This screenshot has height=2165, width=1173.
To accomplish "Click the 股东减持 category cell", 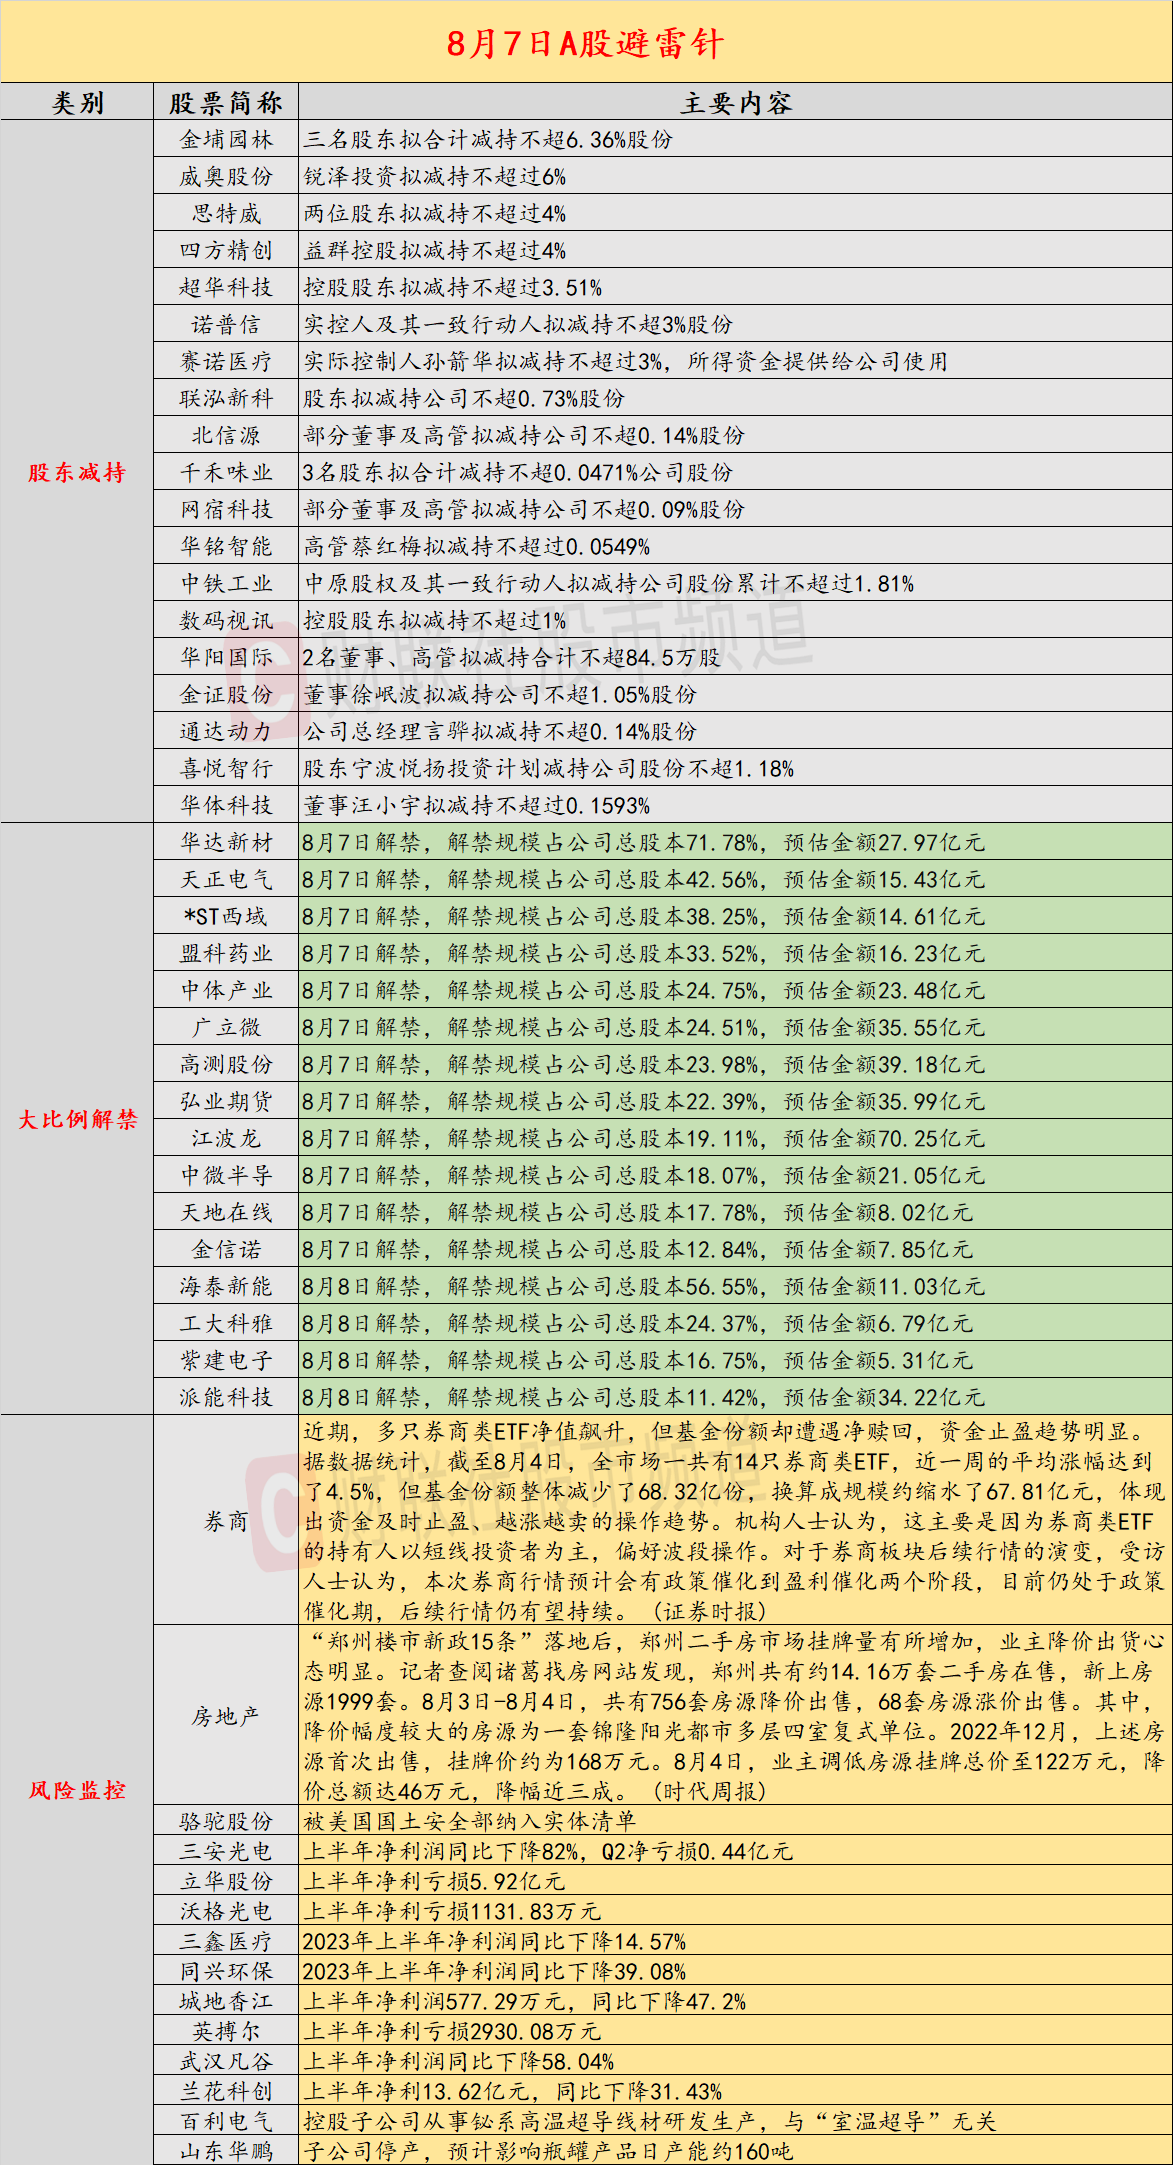I will 77,472.
